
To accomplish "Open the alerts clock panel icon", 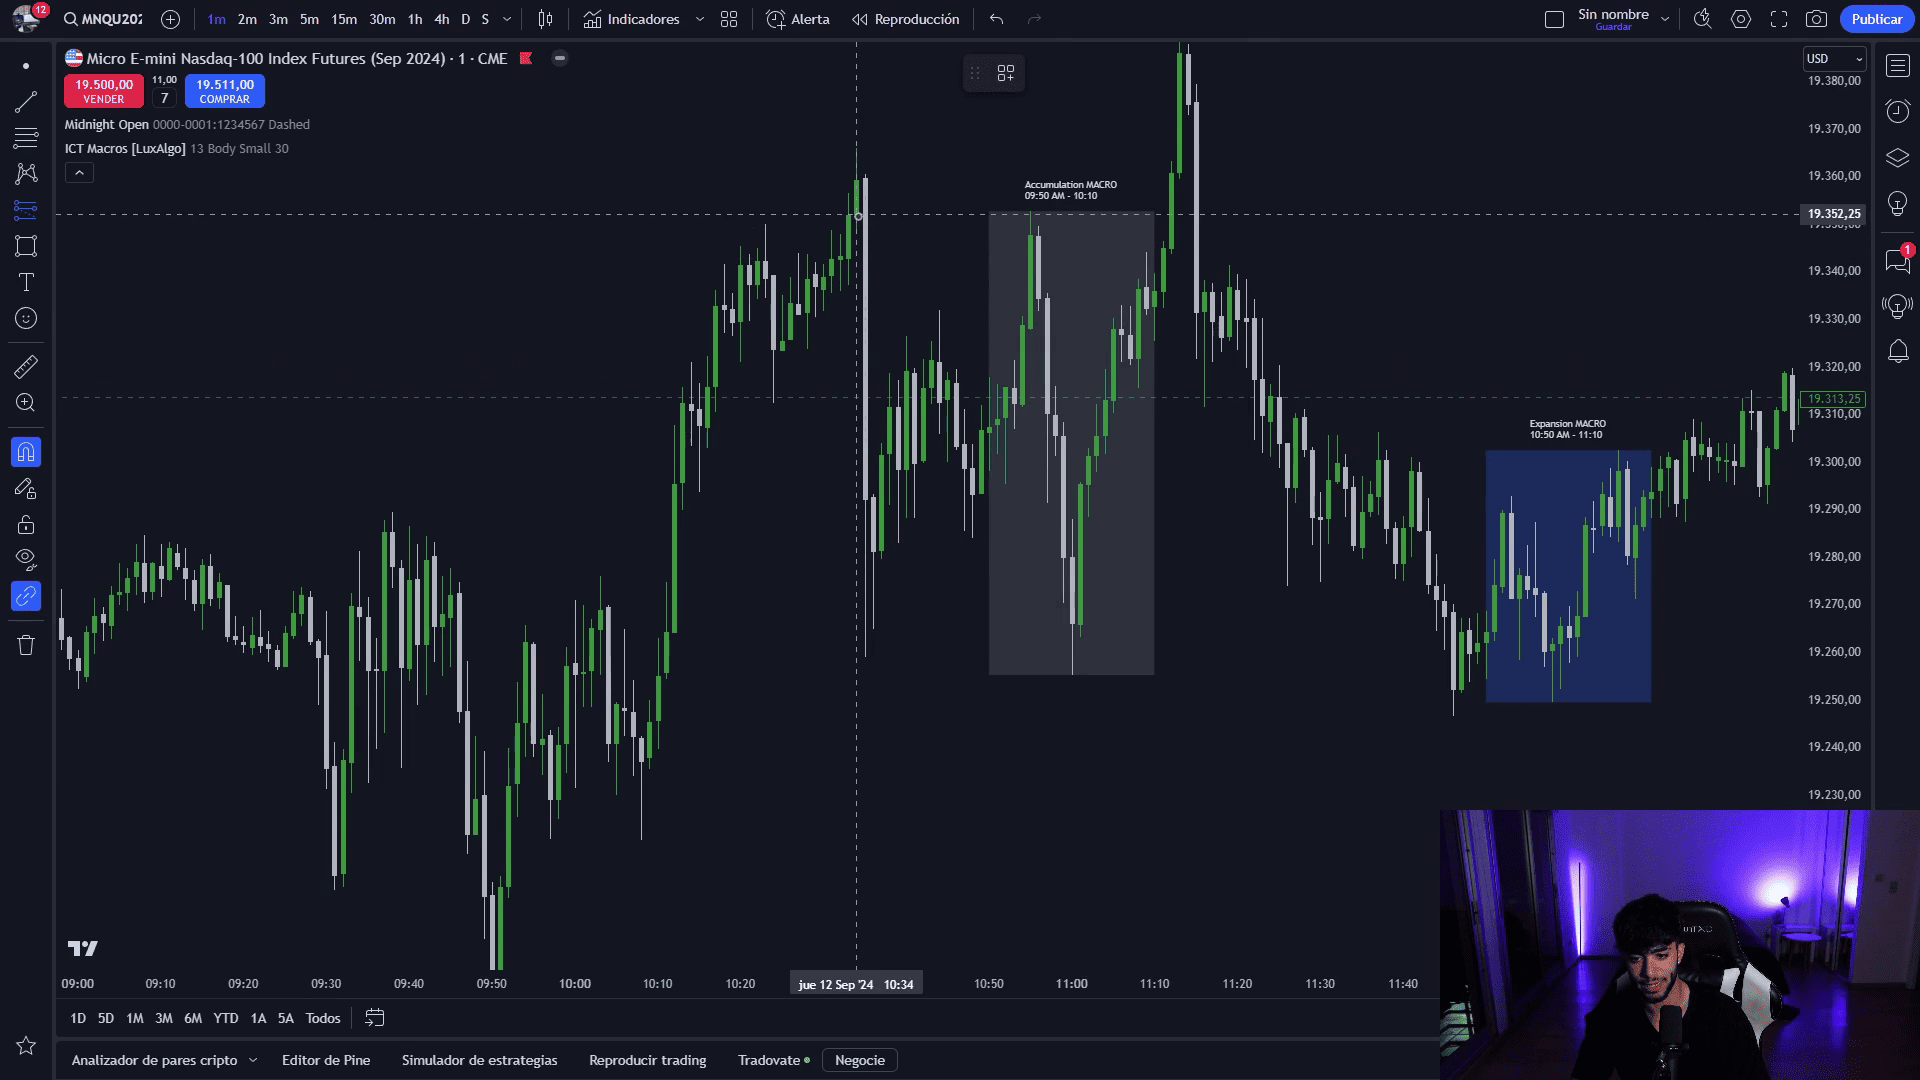I will (x=1897, y=111).
